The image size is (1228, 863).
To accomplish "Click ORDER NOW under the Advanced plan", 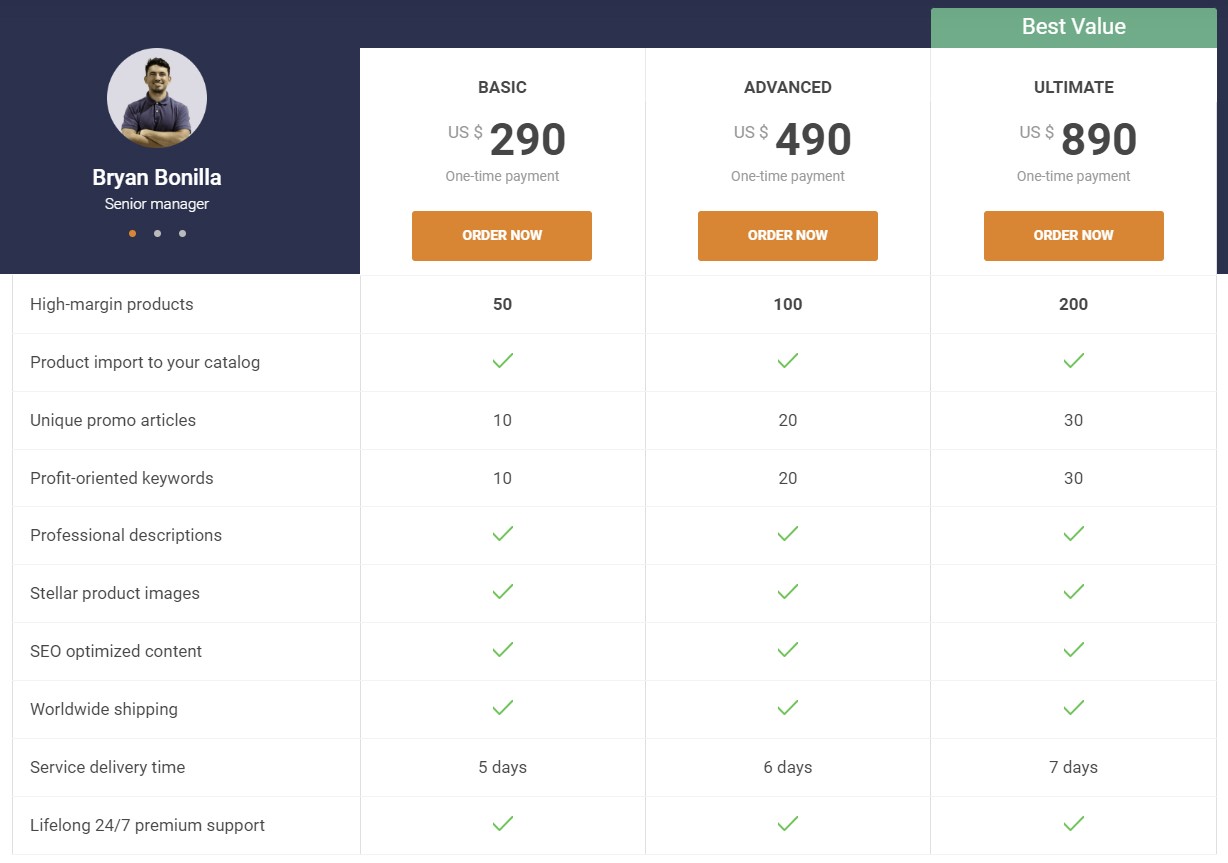I will (x=787, y=235).
